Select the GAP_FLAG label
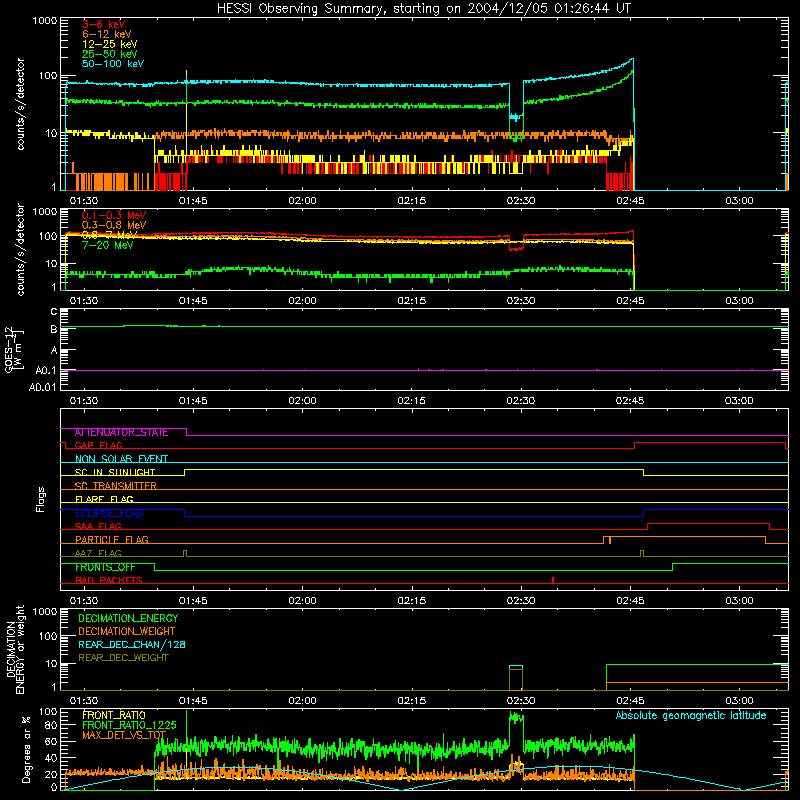Viewport: 800px width, 800px height. [x=98, y=446]
